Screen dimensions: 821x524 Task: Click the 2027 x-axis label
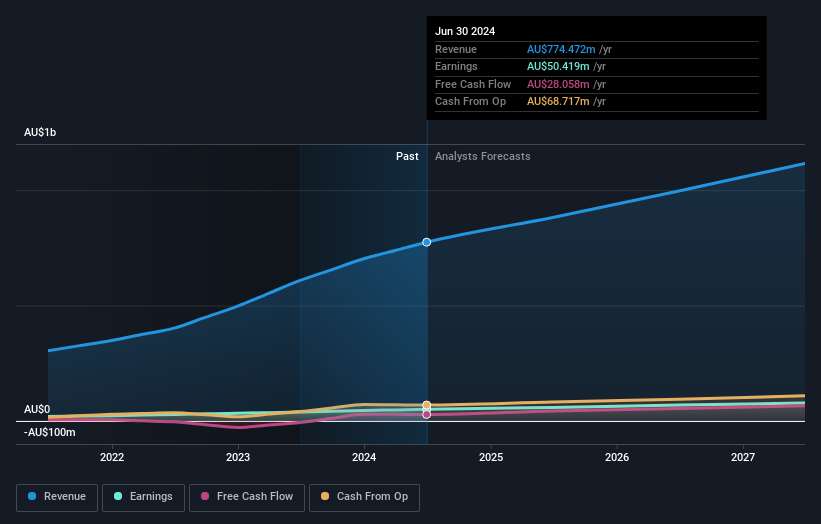[743, 457]
